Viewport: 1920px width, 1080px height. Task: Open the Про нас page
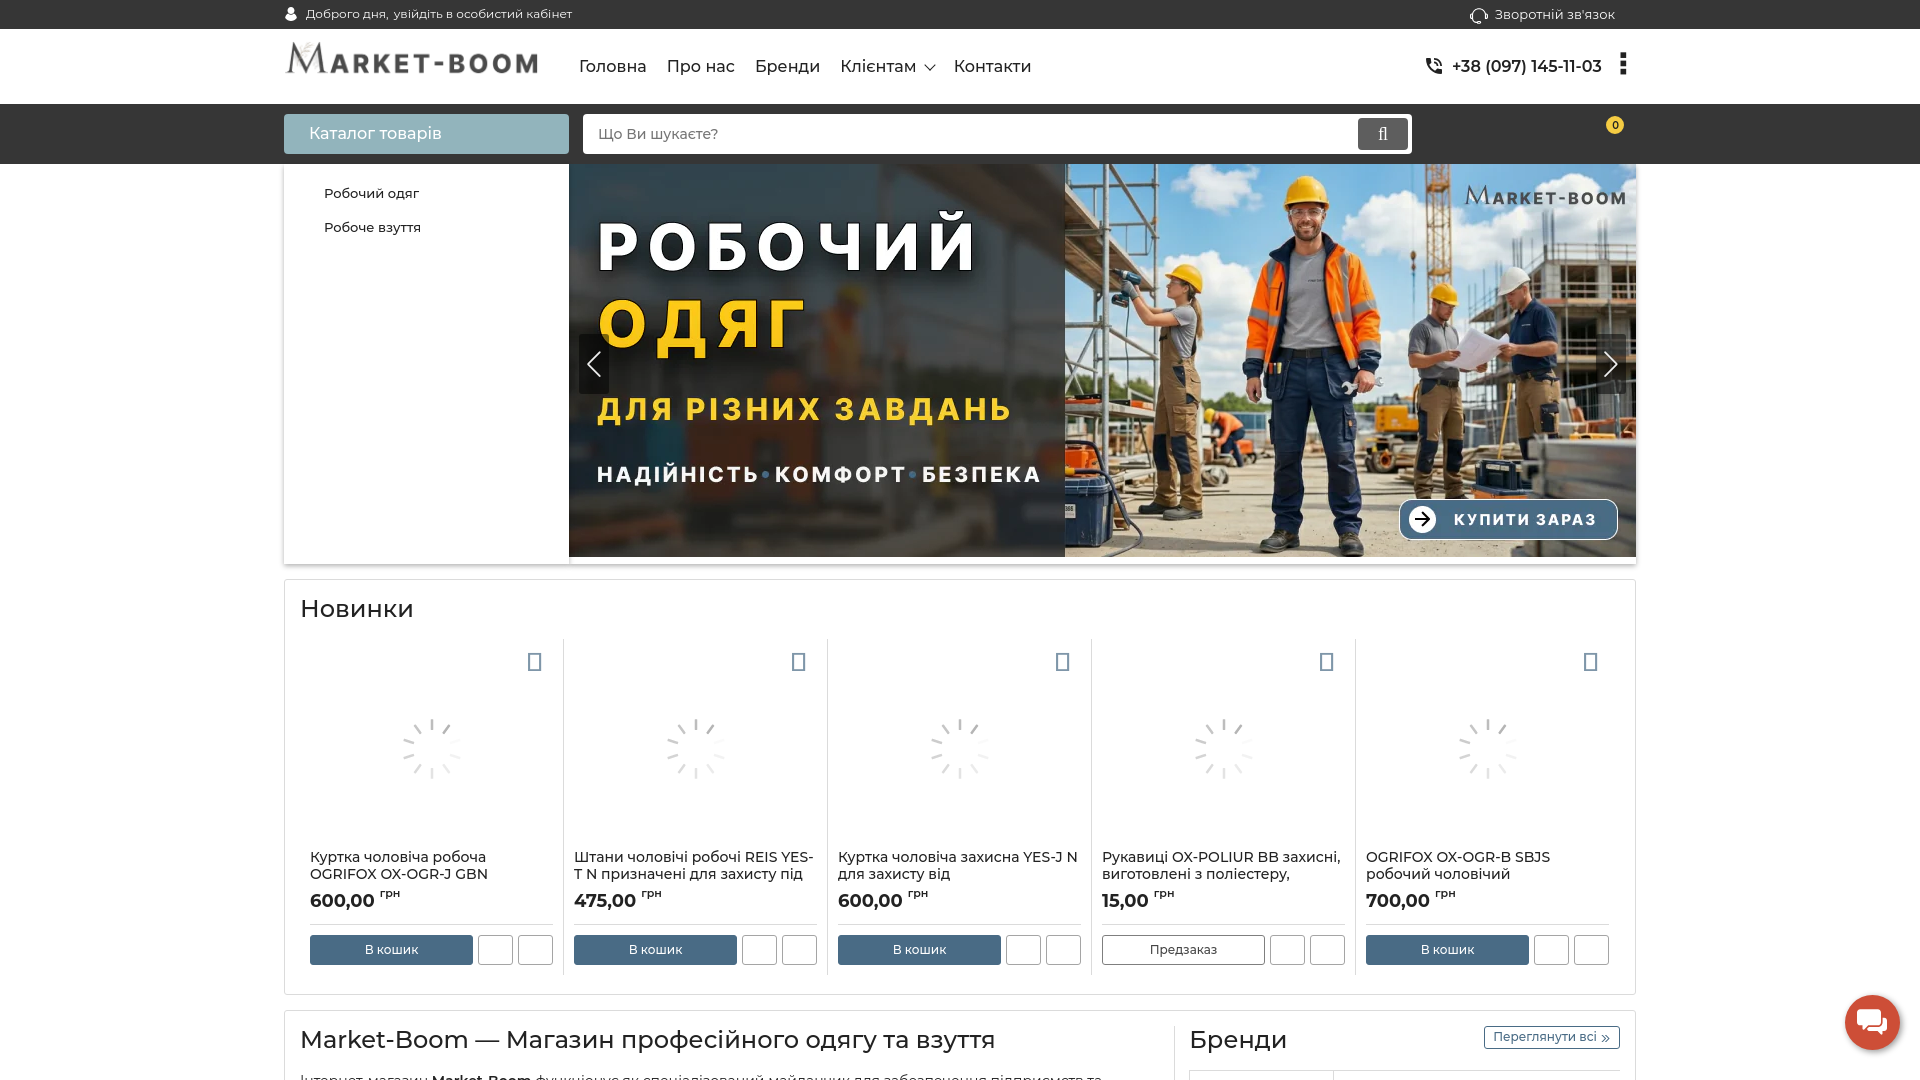[x=701, y=66]
